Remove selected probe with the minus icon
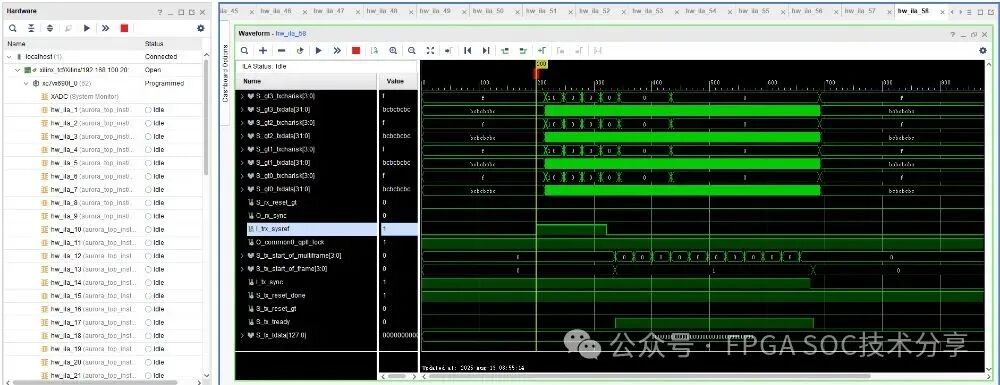The width and height of the screenshot is (1000, 385). pyautogui.click(x=281, y=50)
